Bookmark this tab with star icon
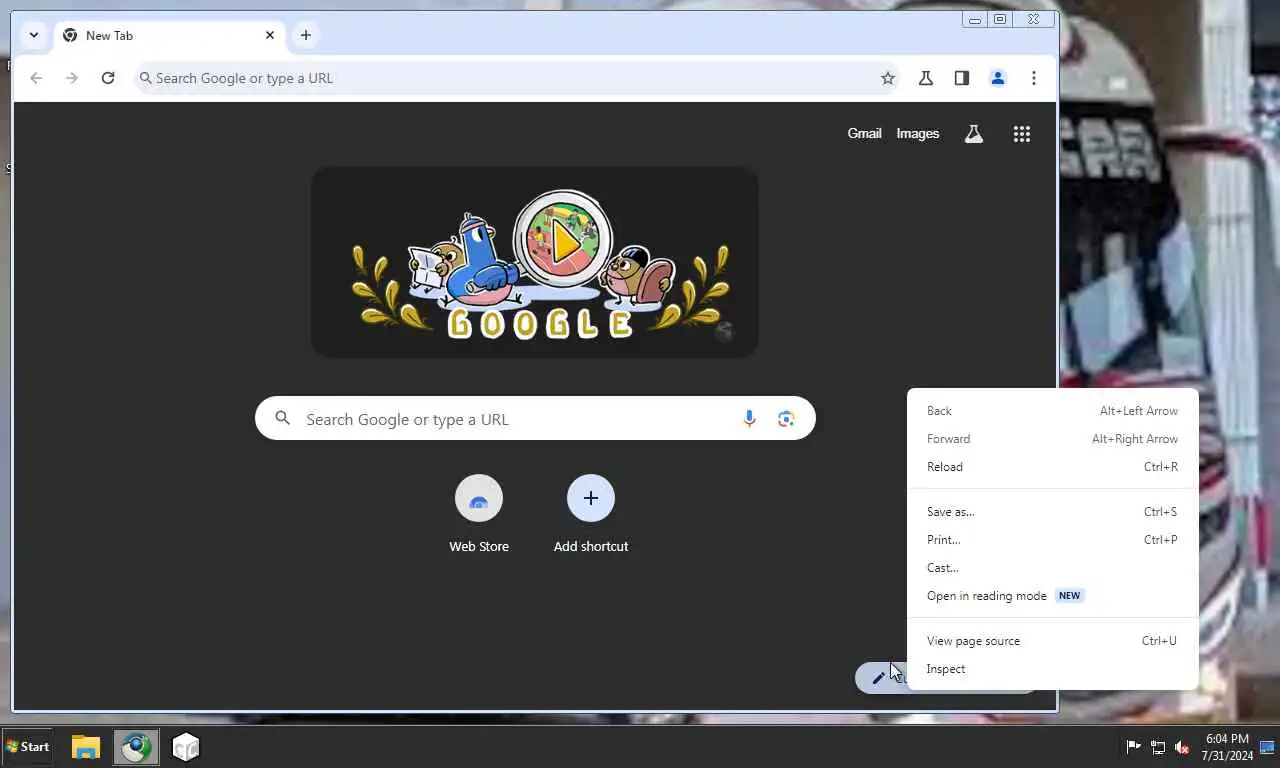This screenshot has width=1280, height=768. pos(888,78)
